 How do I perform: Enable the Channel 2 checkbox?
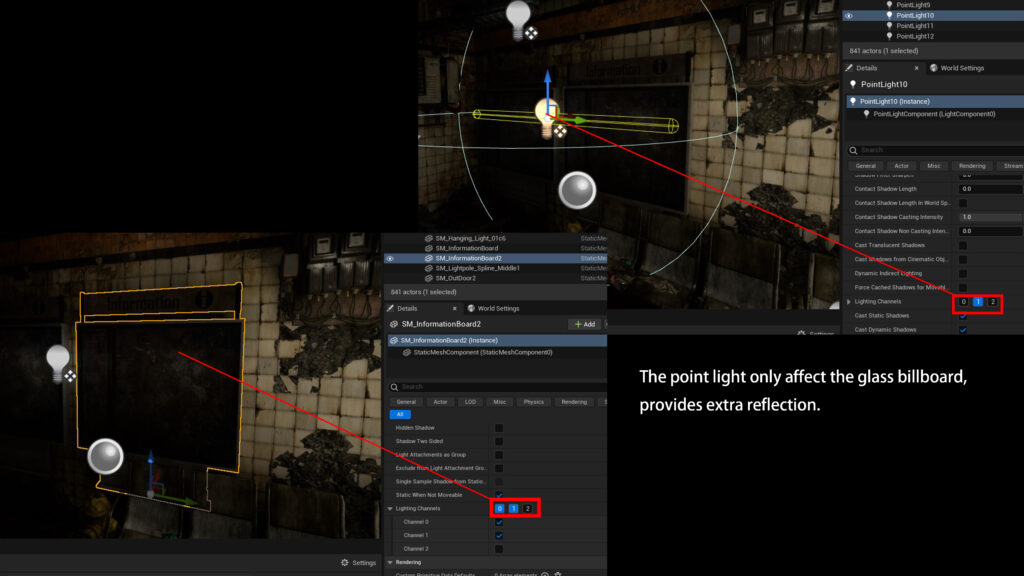click(x=499, y=549)
